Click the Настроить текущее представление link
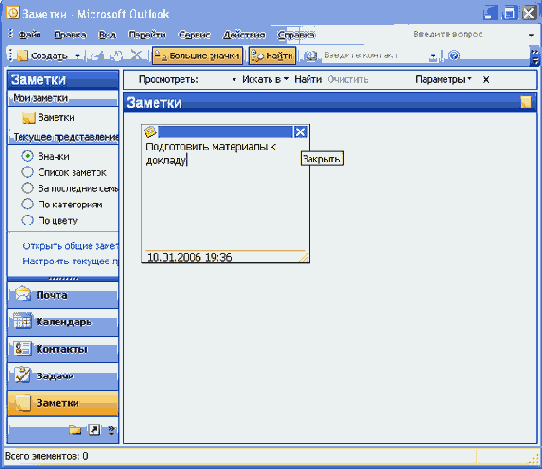542x469 pixels. (x=70, y=261)
